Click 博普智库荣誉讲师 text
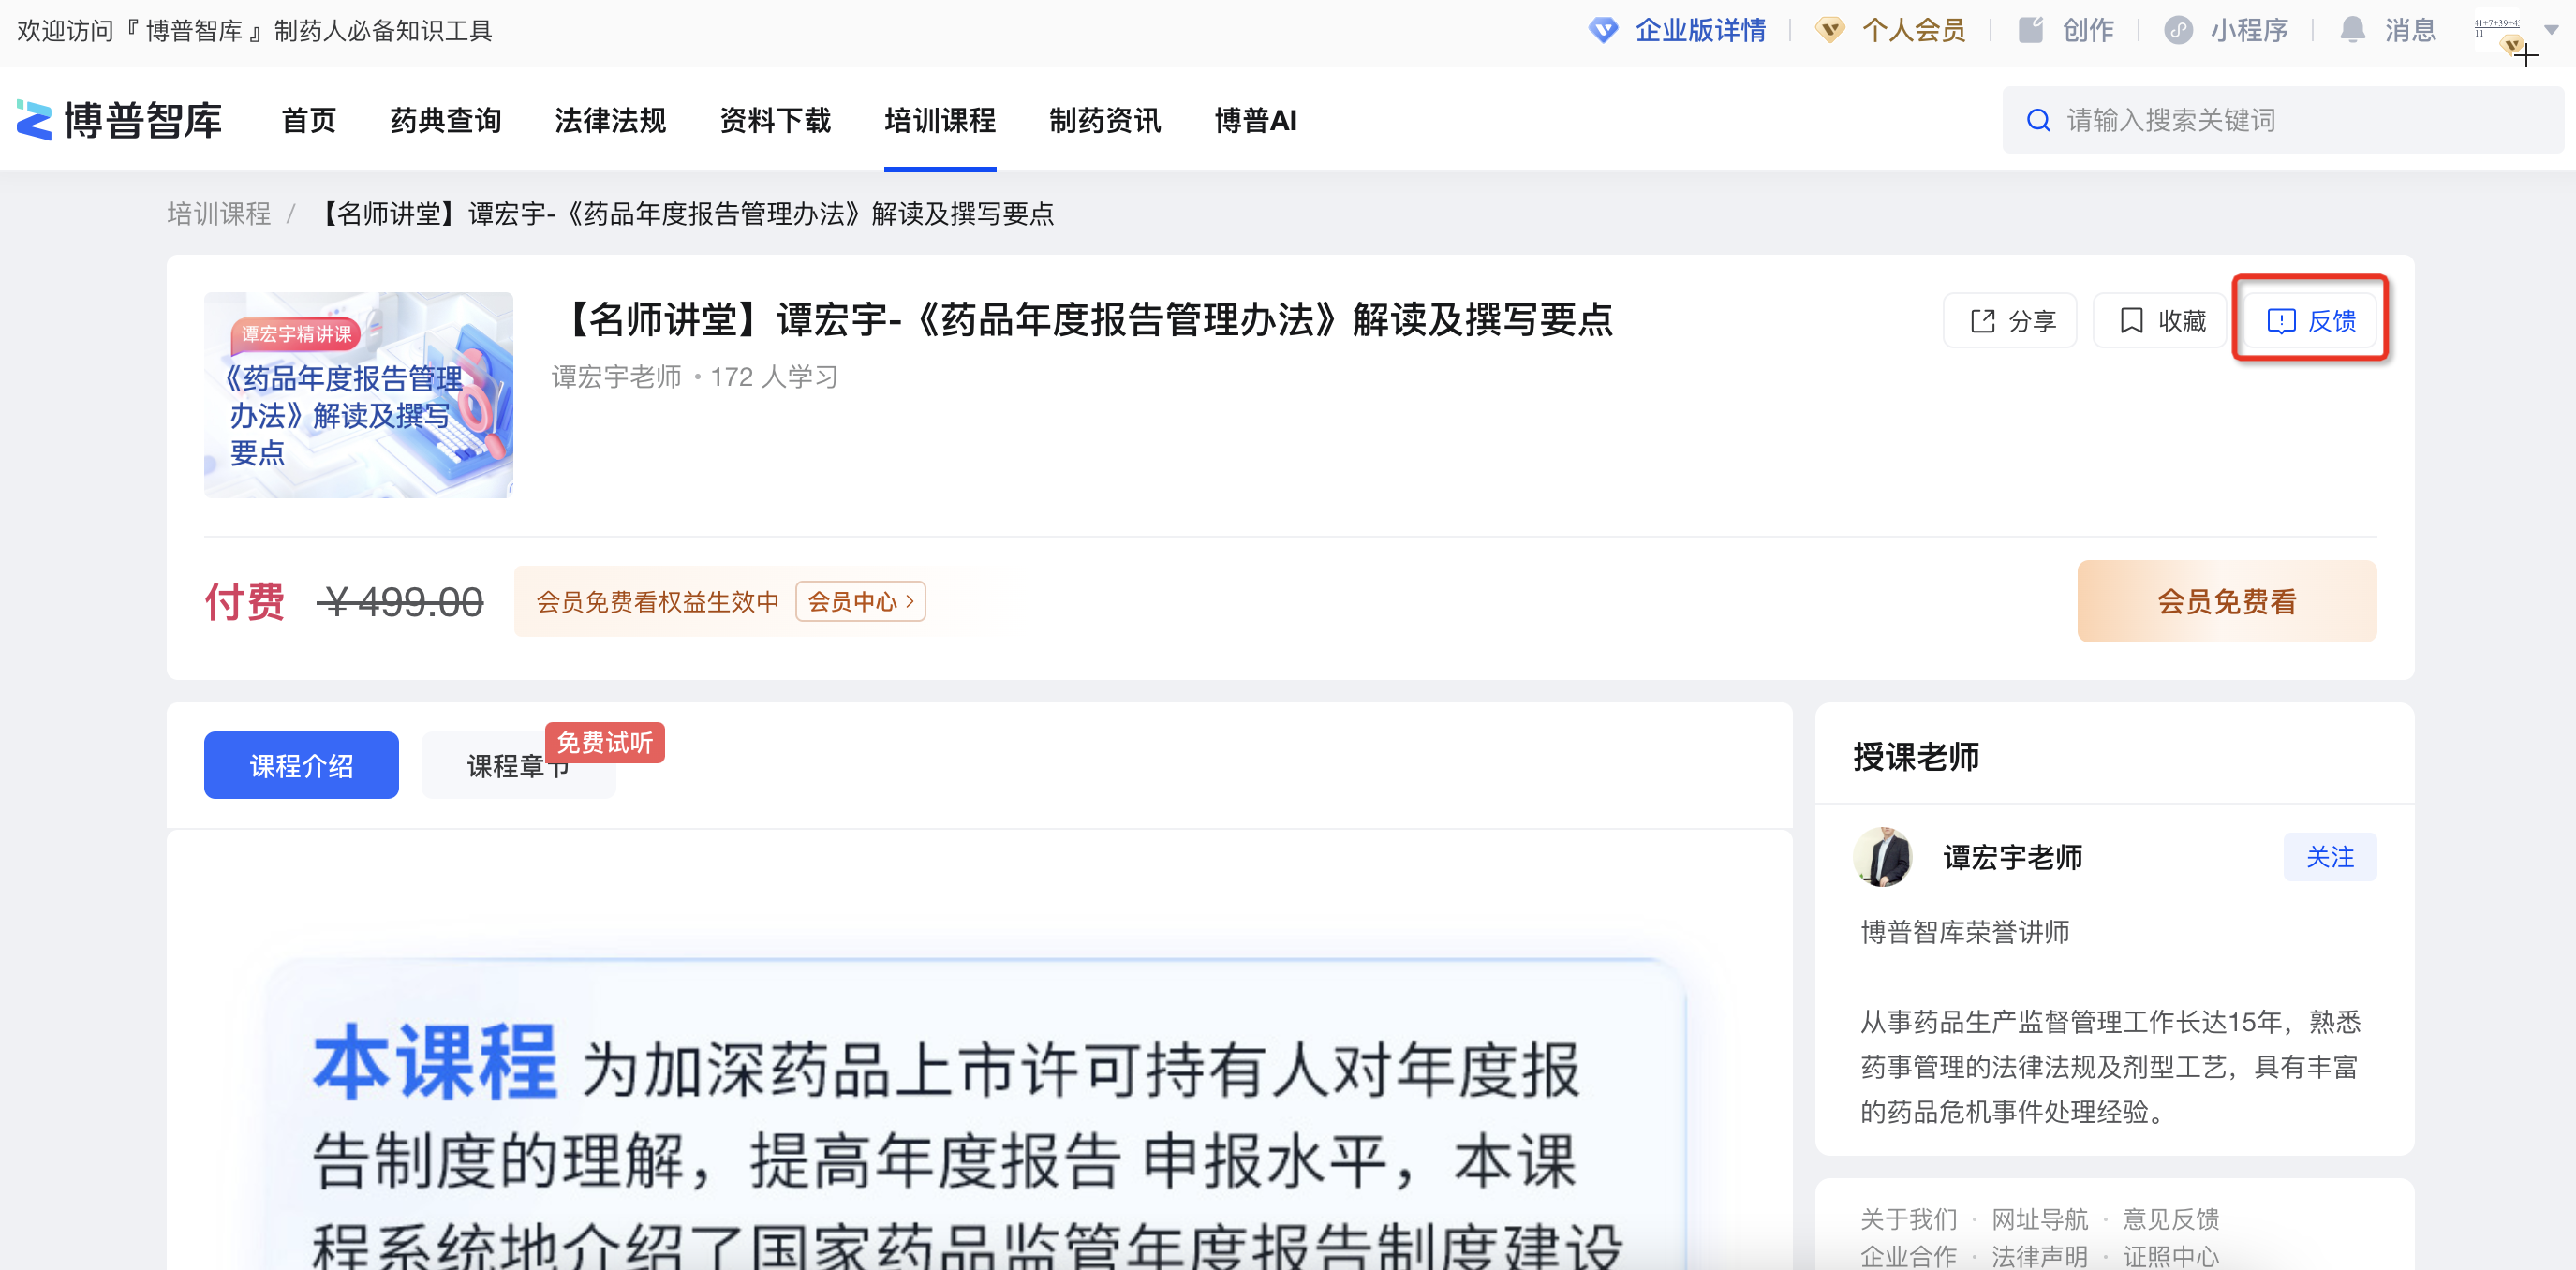Image resolution: width=2576 pixels, height=1270 pixels. [x=1965, y=932]
